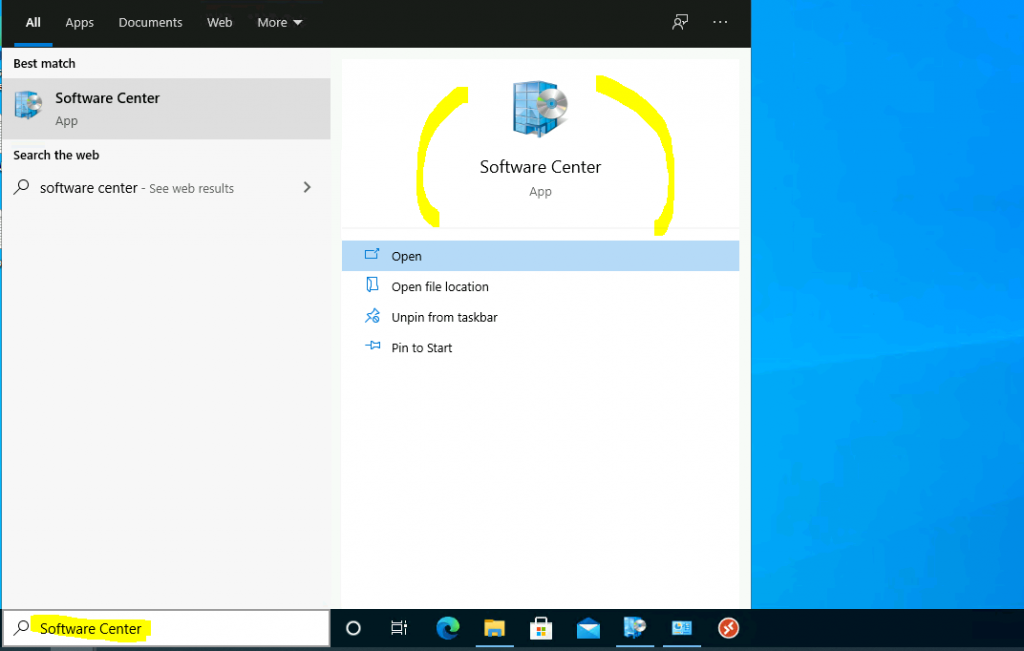Switch to the Apps search tab

(79, 22)
